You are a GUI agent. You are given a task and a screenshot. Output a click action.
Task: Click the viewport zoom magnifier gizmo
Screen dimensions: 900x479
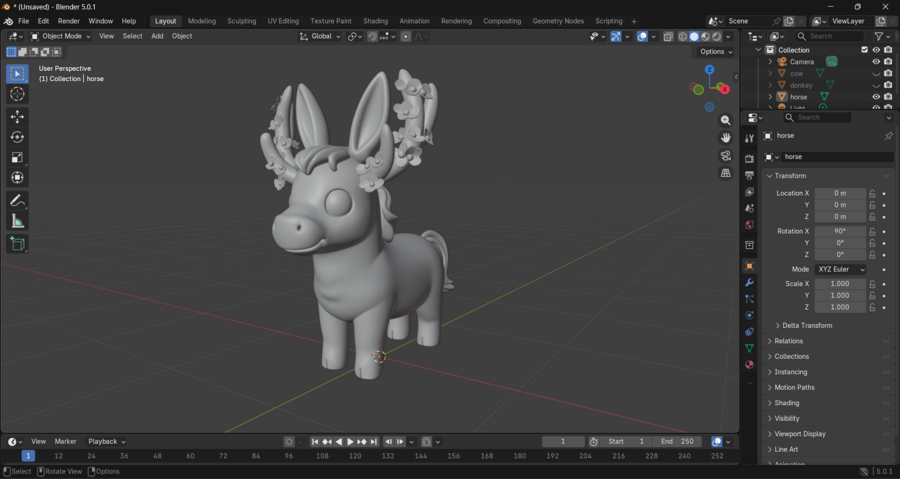coord(726,120)
